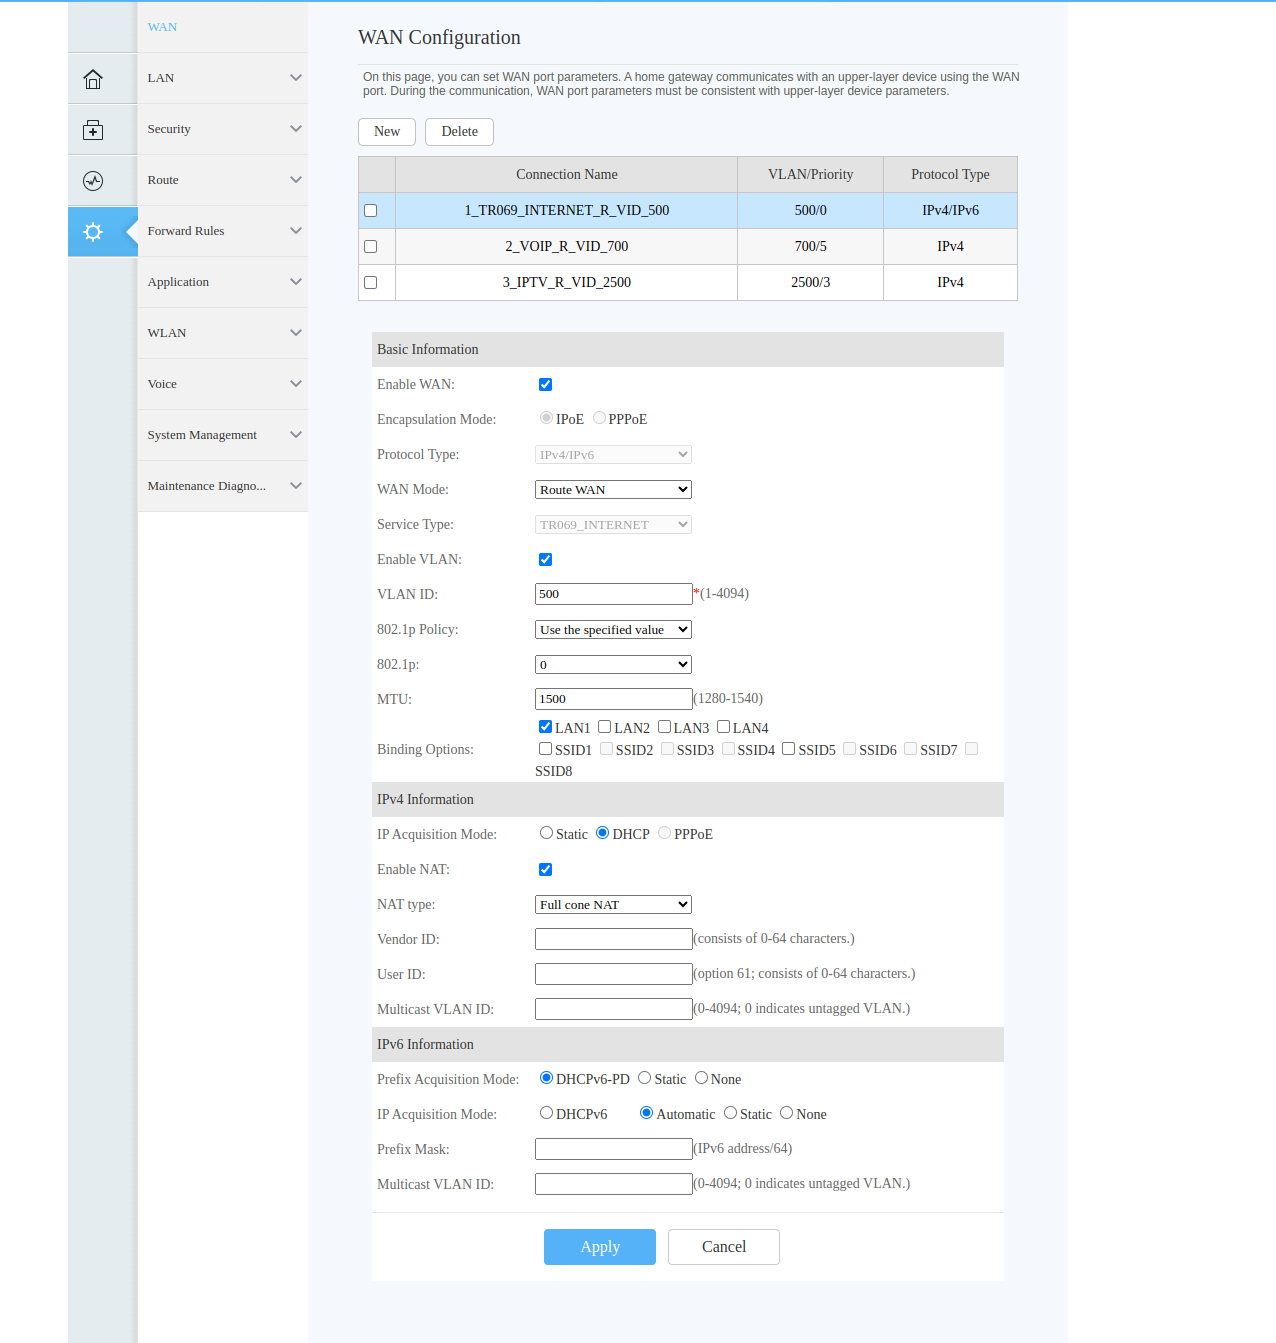Click the activity monitor pulse icon
The image size is (1276, 1343).
(93, 181)
